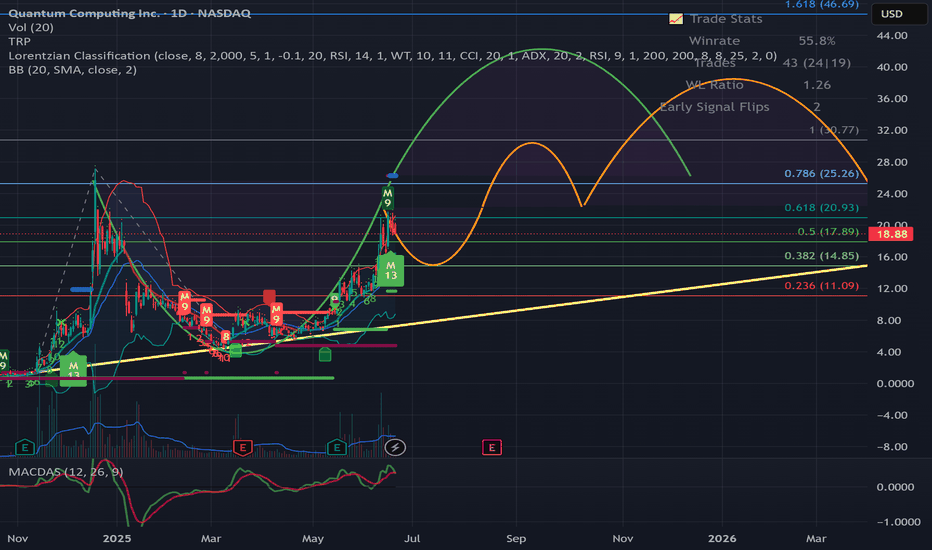Click the 2026 label on time axis

(722, 539)
